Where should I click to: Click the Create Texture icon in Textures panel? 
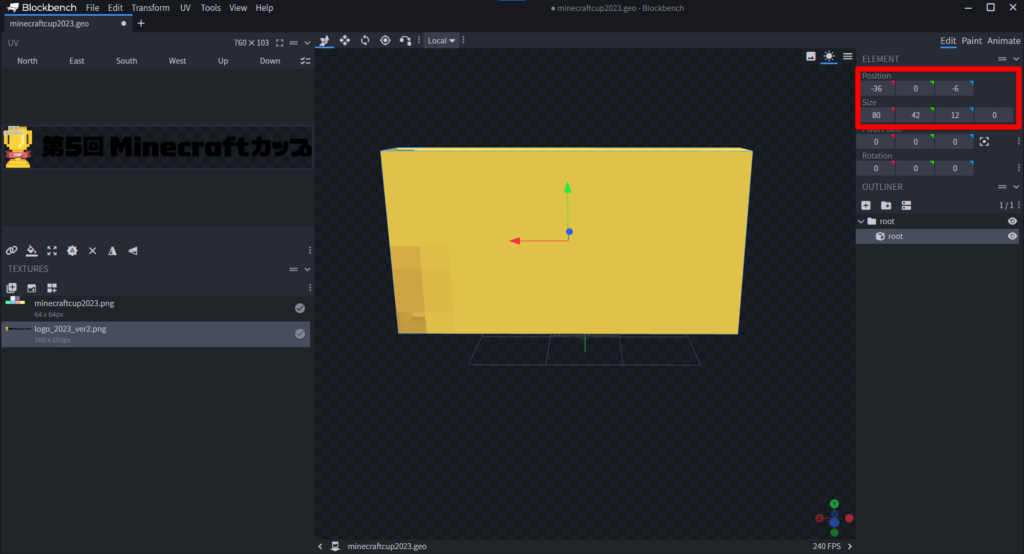(x=31, y=288)
